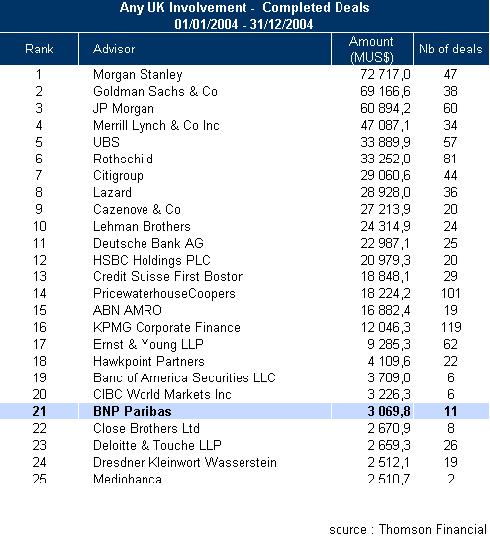This screenshot has width=490, height=539.
Task: Select the amount 12 046,3
Action: click(x=385, y=327)
